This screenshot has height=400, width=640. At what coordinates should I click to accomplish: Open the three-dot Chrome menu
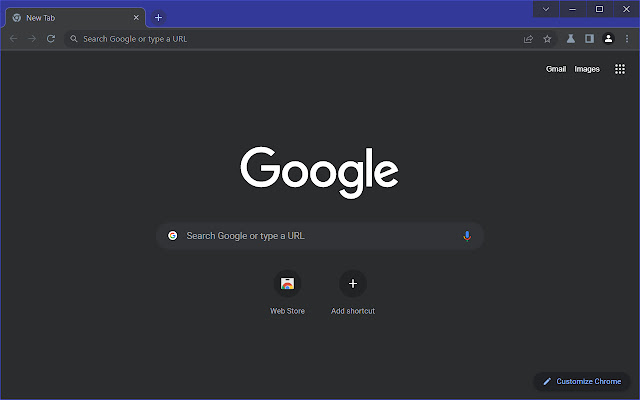click(x=627, y=39)
